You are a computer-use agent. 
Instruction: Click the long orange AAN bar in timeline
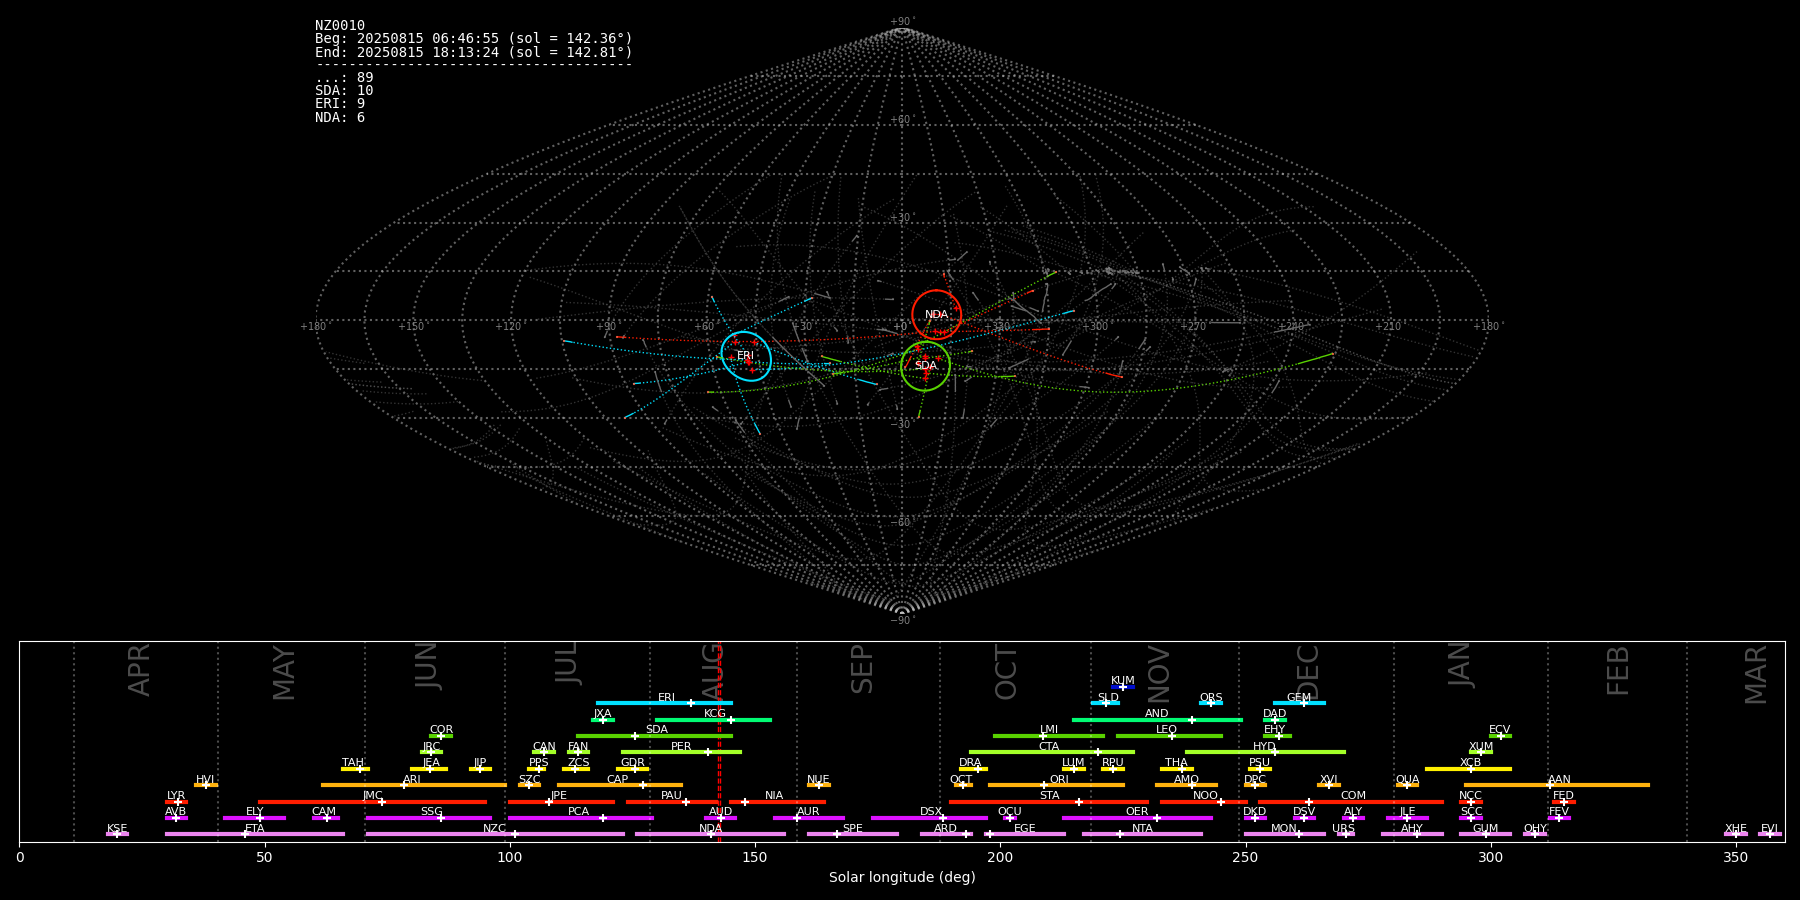(1557, 785)
